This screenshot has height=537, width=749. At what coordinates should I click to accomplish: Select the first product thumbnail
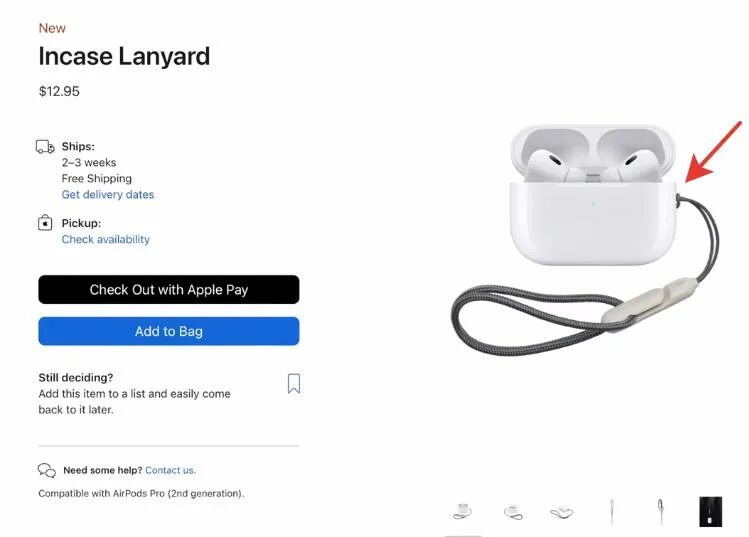[462, 512]
